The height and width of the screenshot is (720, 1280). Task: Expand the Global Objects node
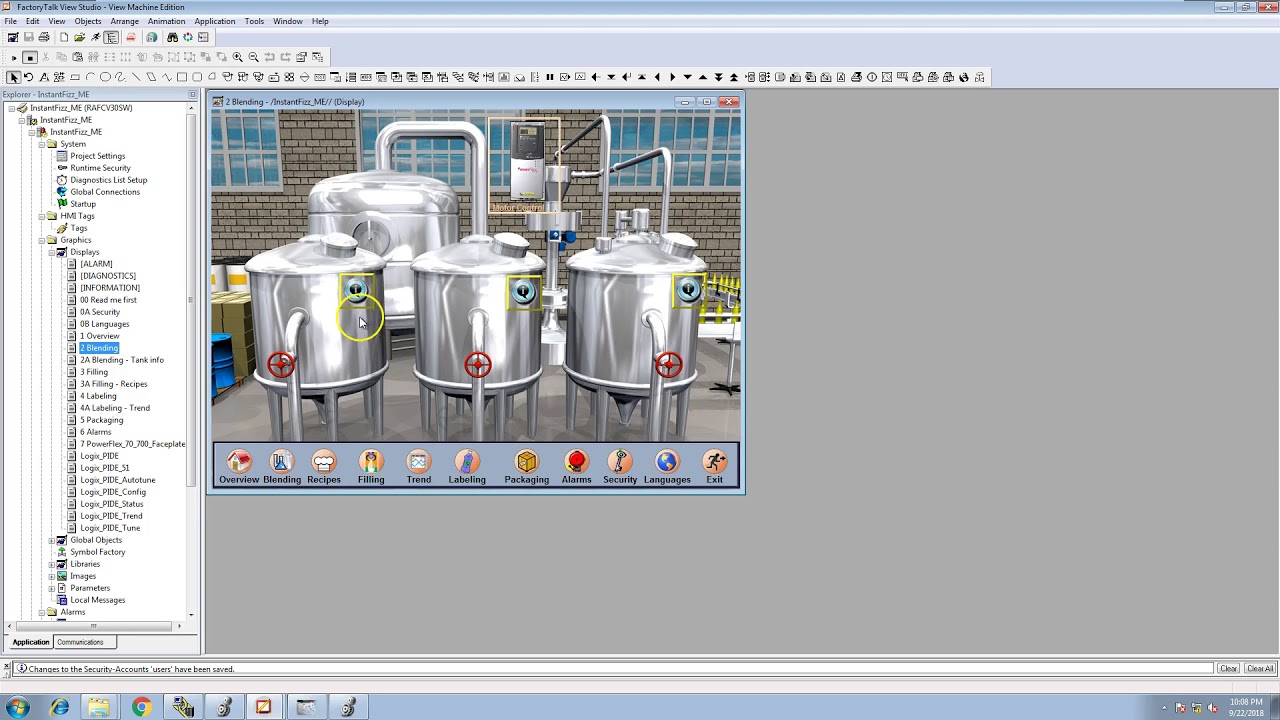[51, 540]
